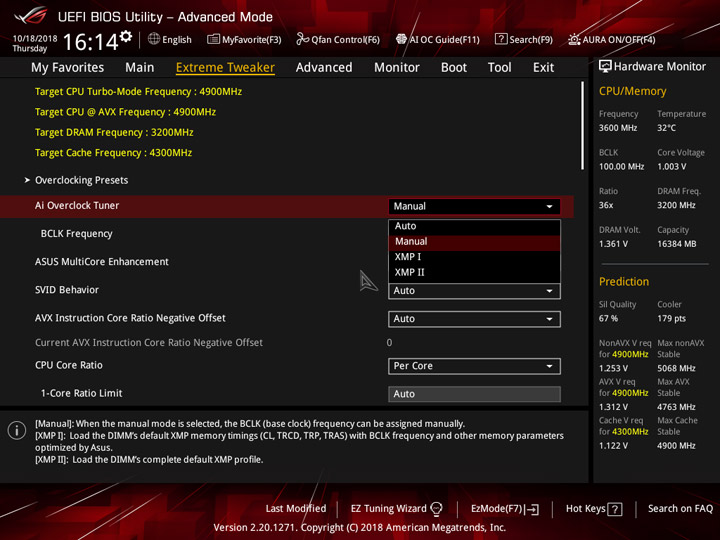Click the Hot Keys question icon
Viewport: 720px width, 540px height.
pos(614,509)
